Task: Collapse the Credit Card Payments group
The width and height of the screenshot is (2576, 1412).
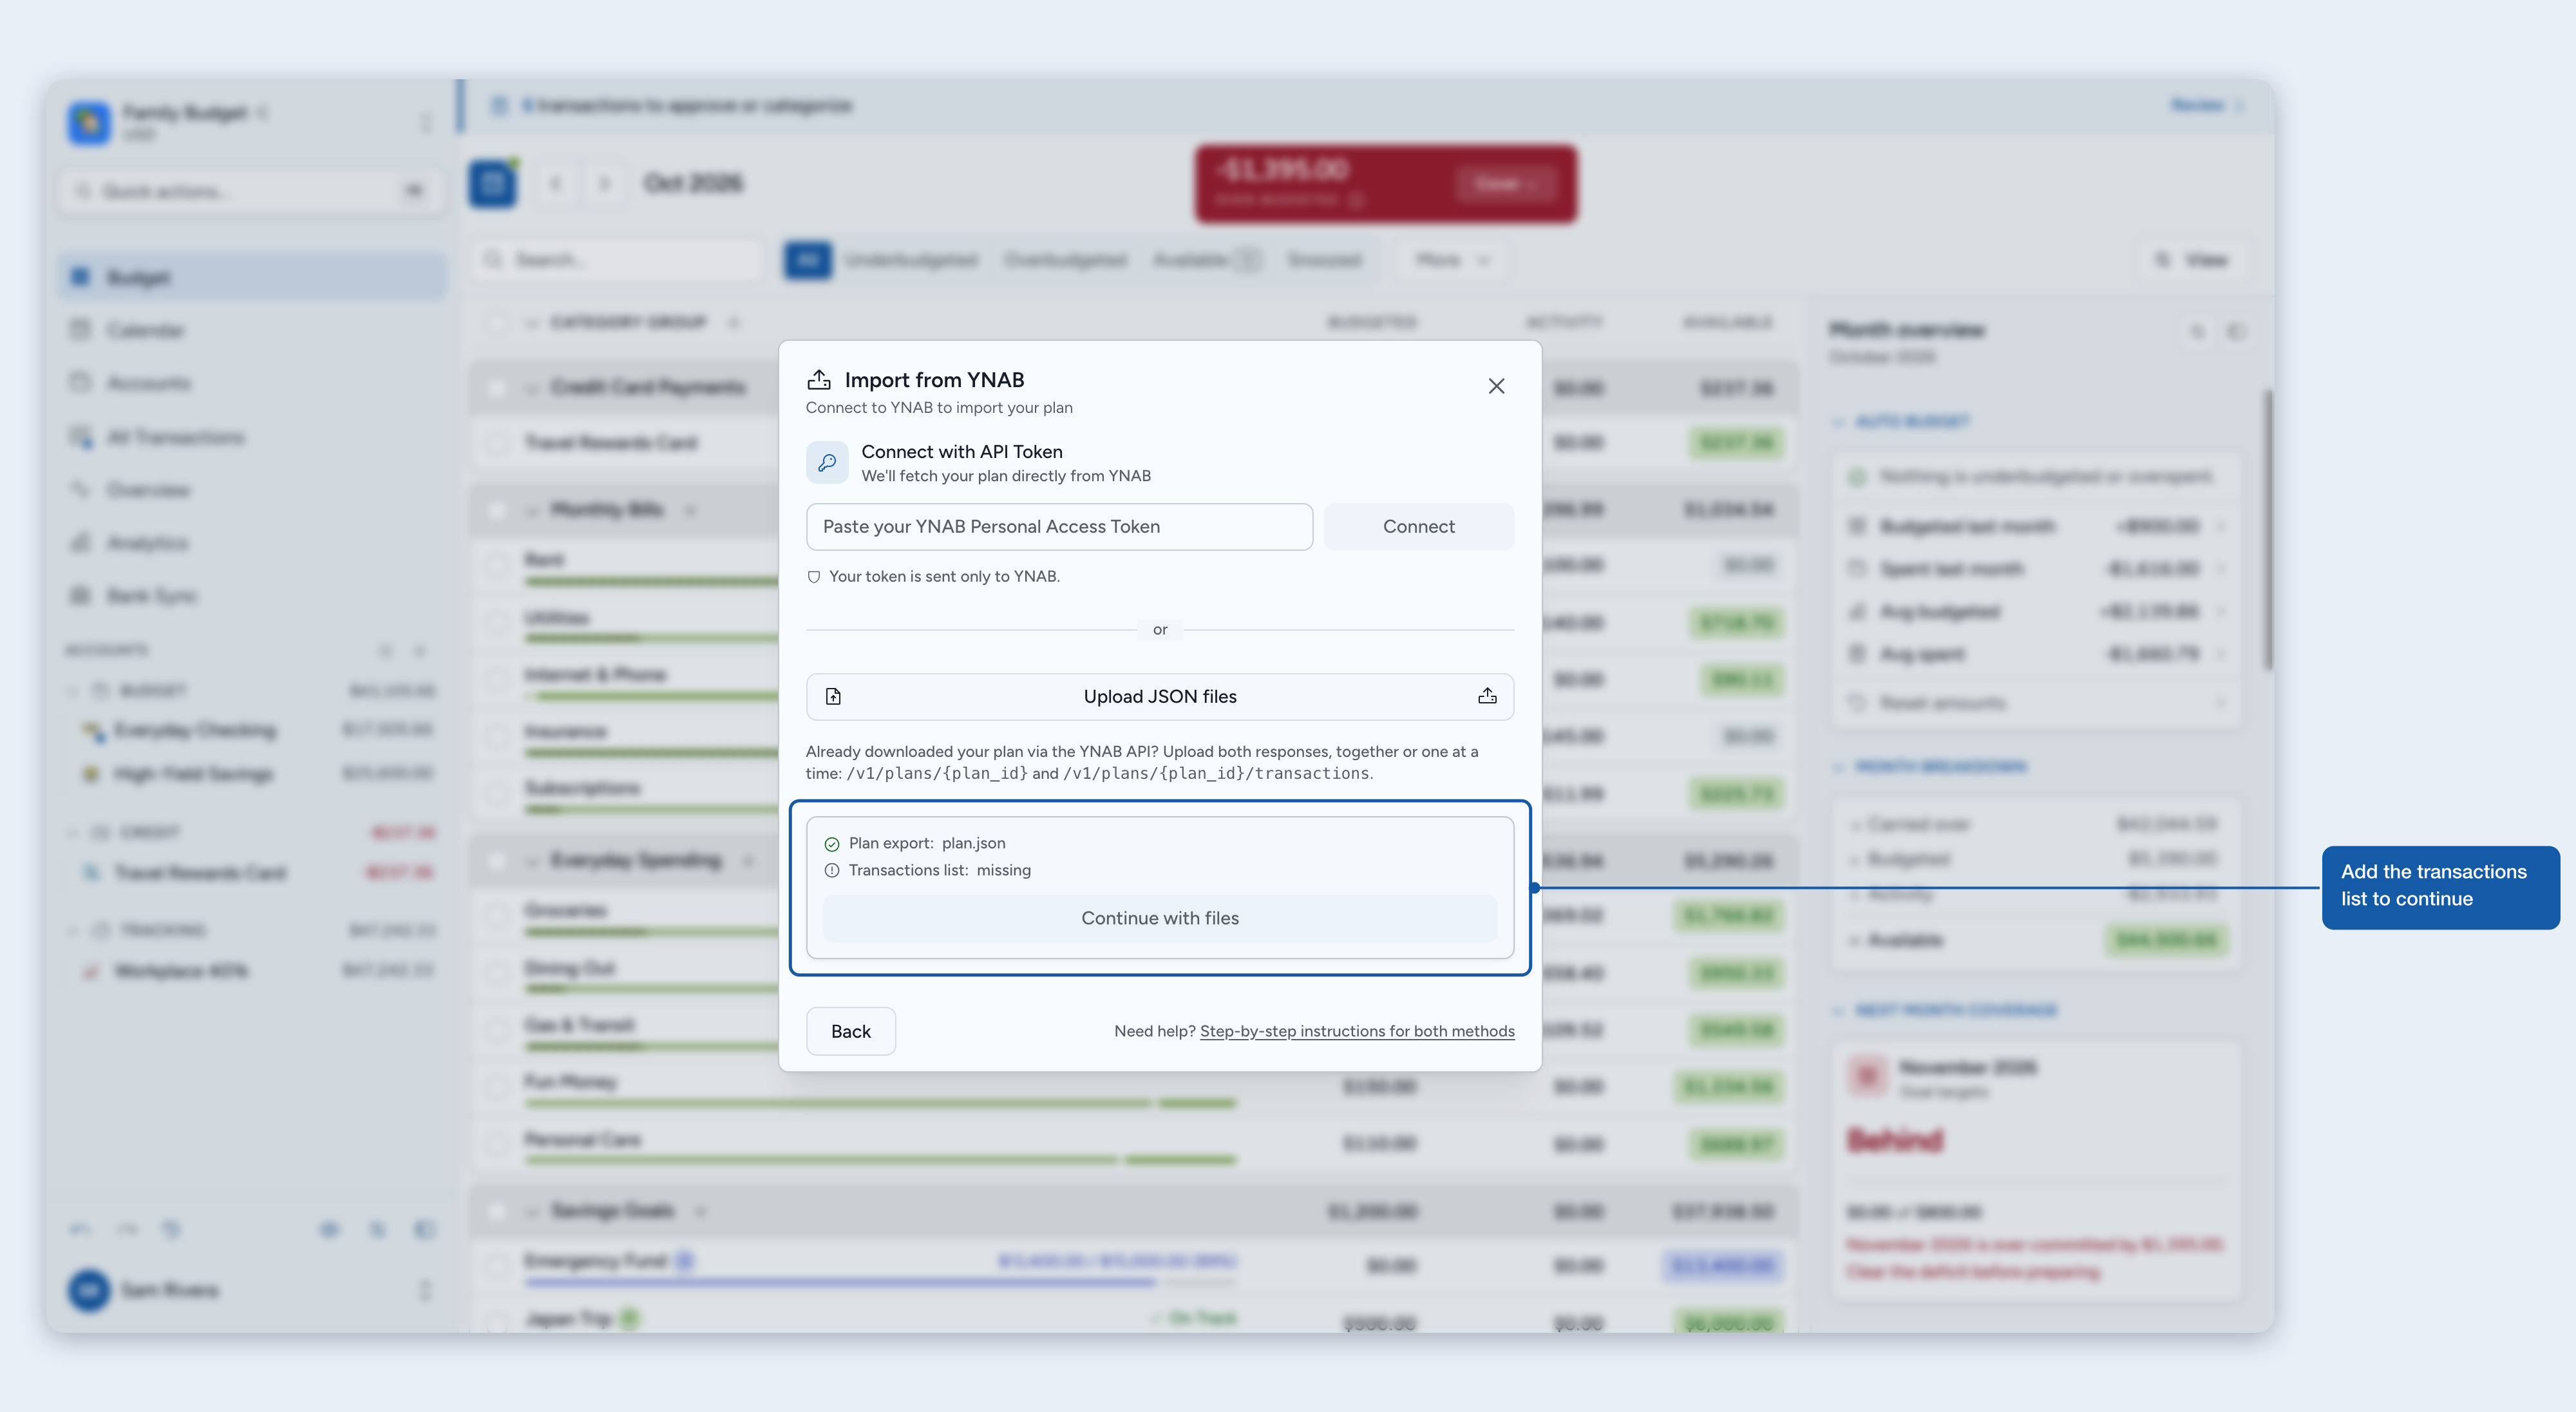Action: 531,388
